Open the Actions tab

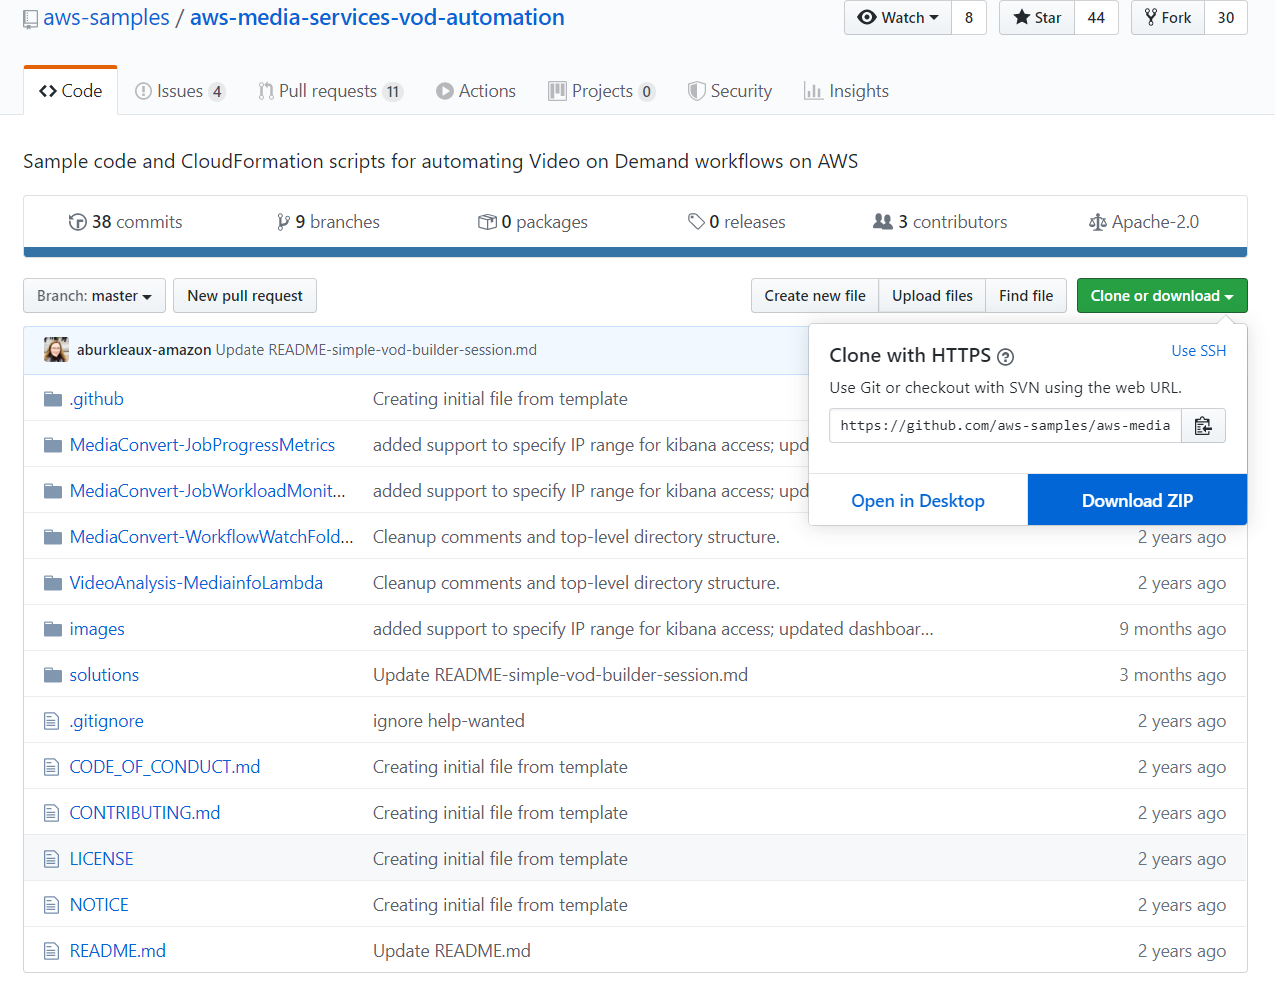(476, 91)
